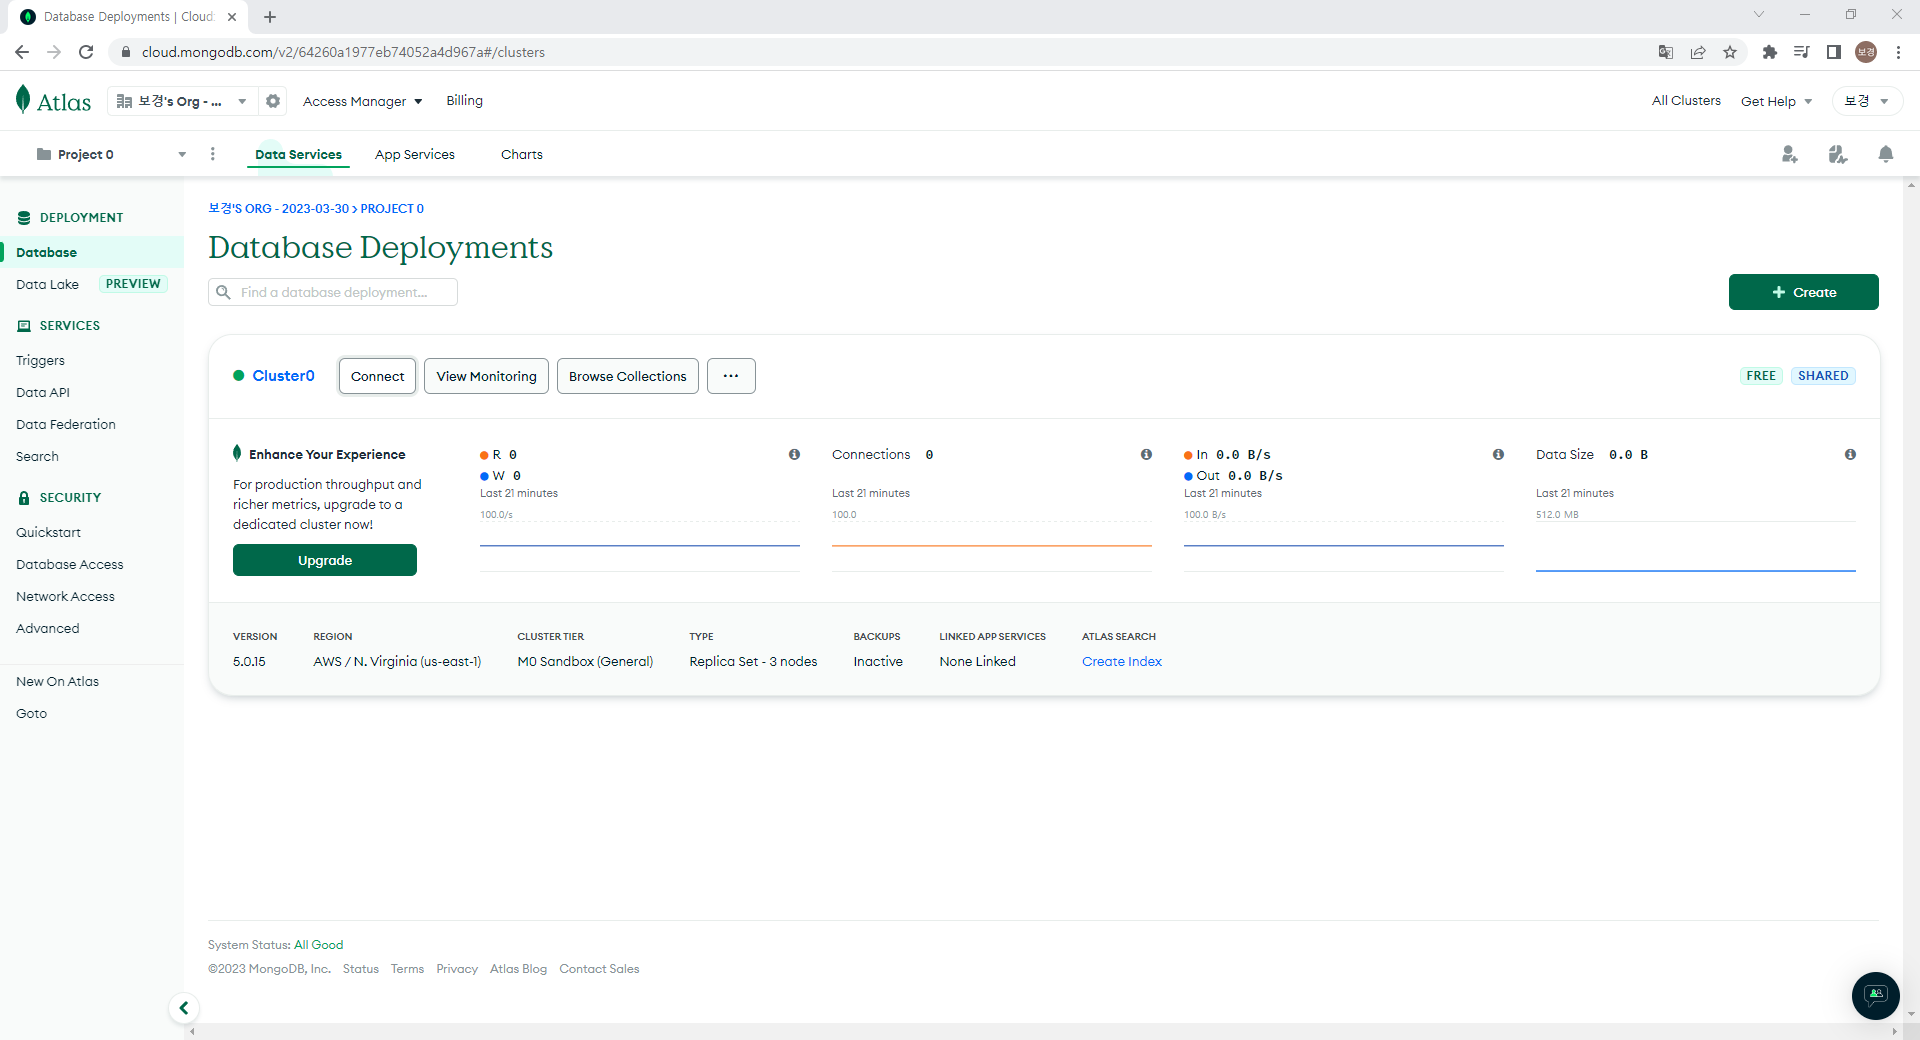Click invite user to project icon
This screenshot has height=1040, width=1920.
coord(1789,154)
